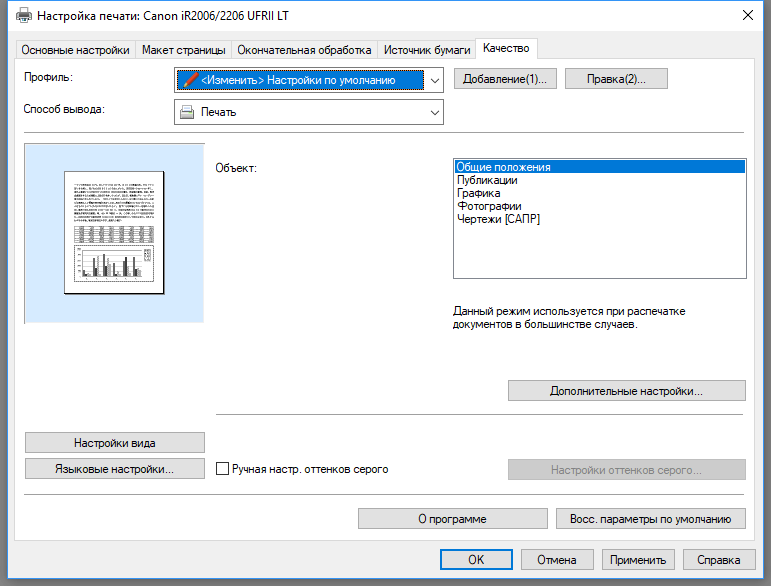Enable Ручная настр. оттенков серого checkbox
This screenshot has width=771, height=586.
[x=222, y=469]
